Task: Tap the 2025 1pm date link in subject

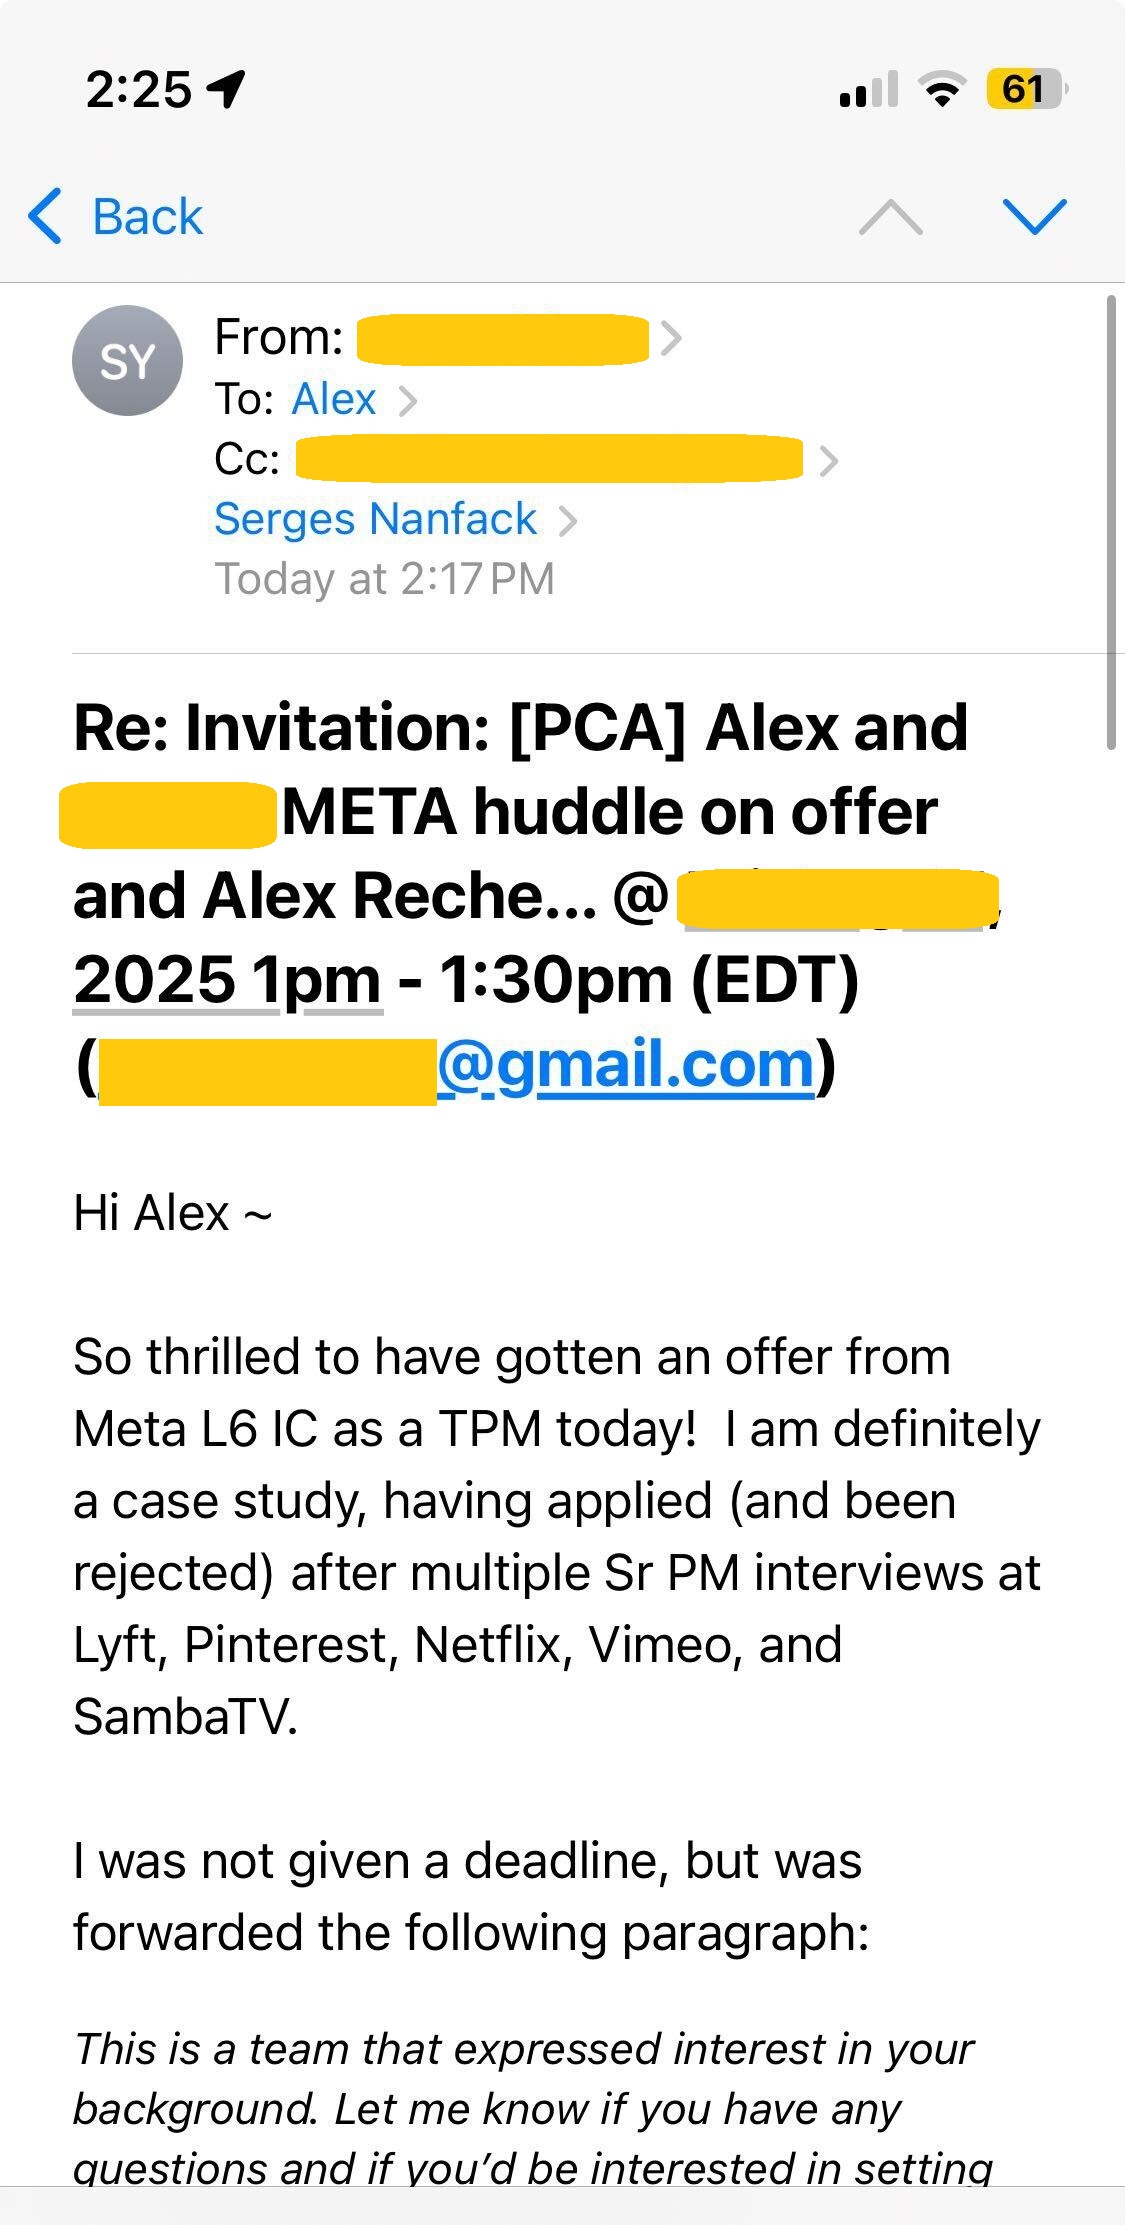Action: point(227,979)
